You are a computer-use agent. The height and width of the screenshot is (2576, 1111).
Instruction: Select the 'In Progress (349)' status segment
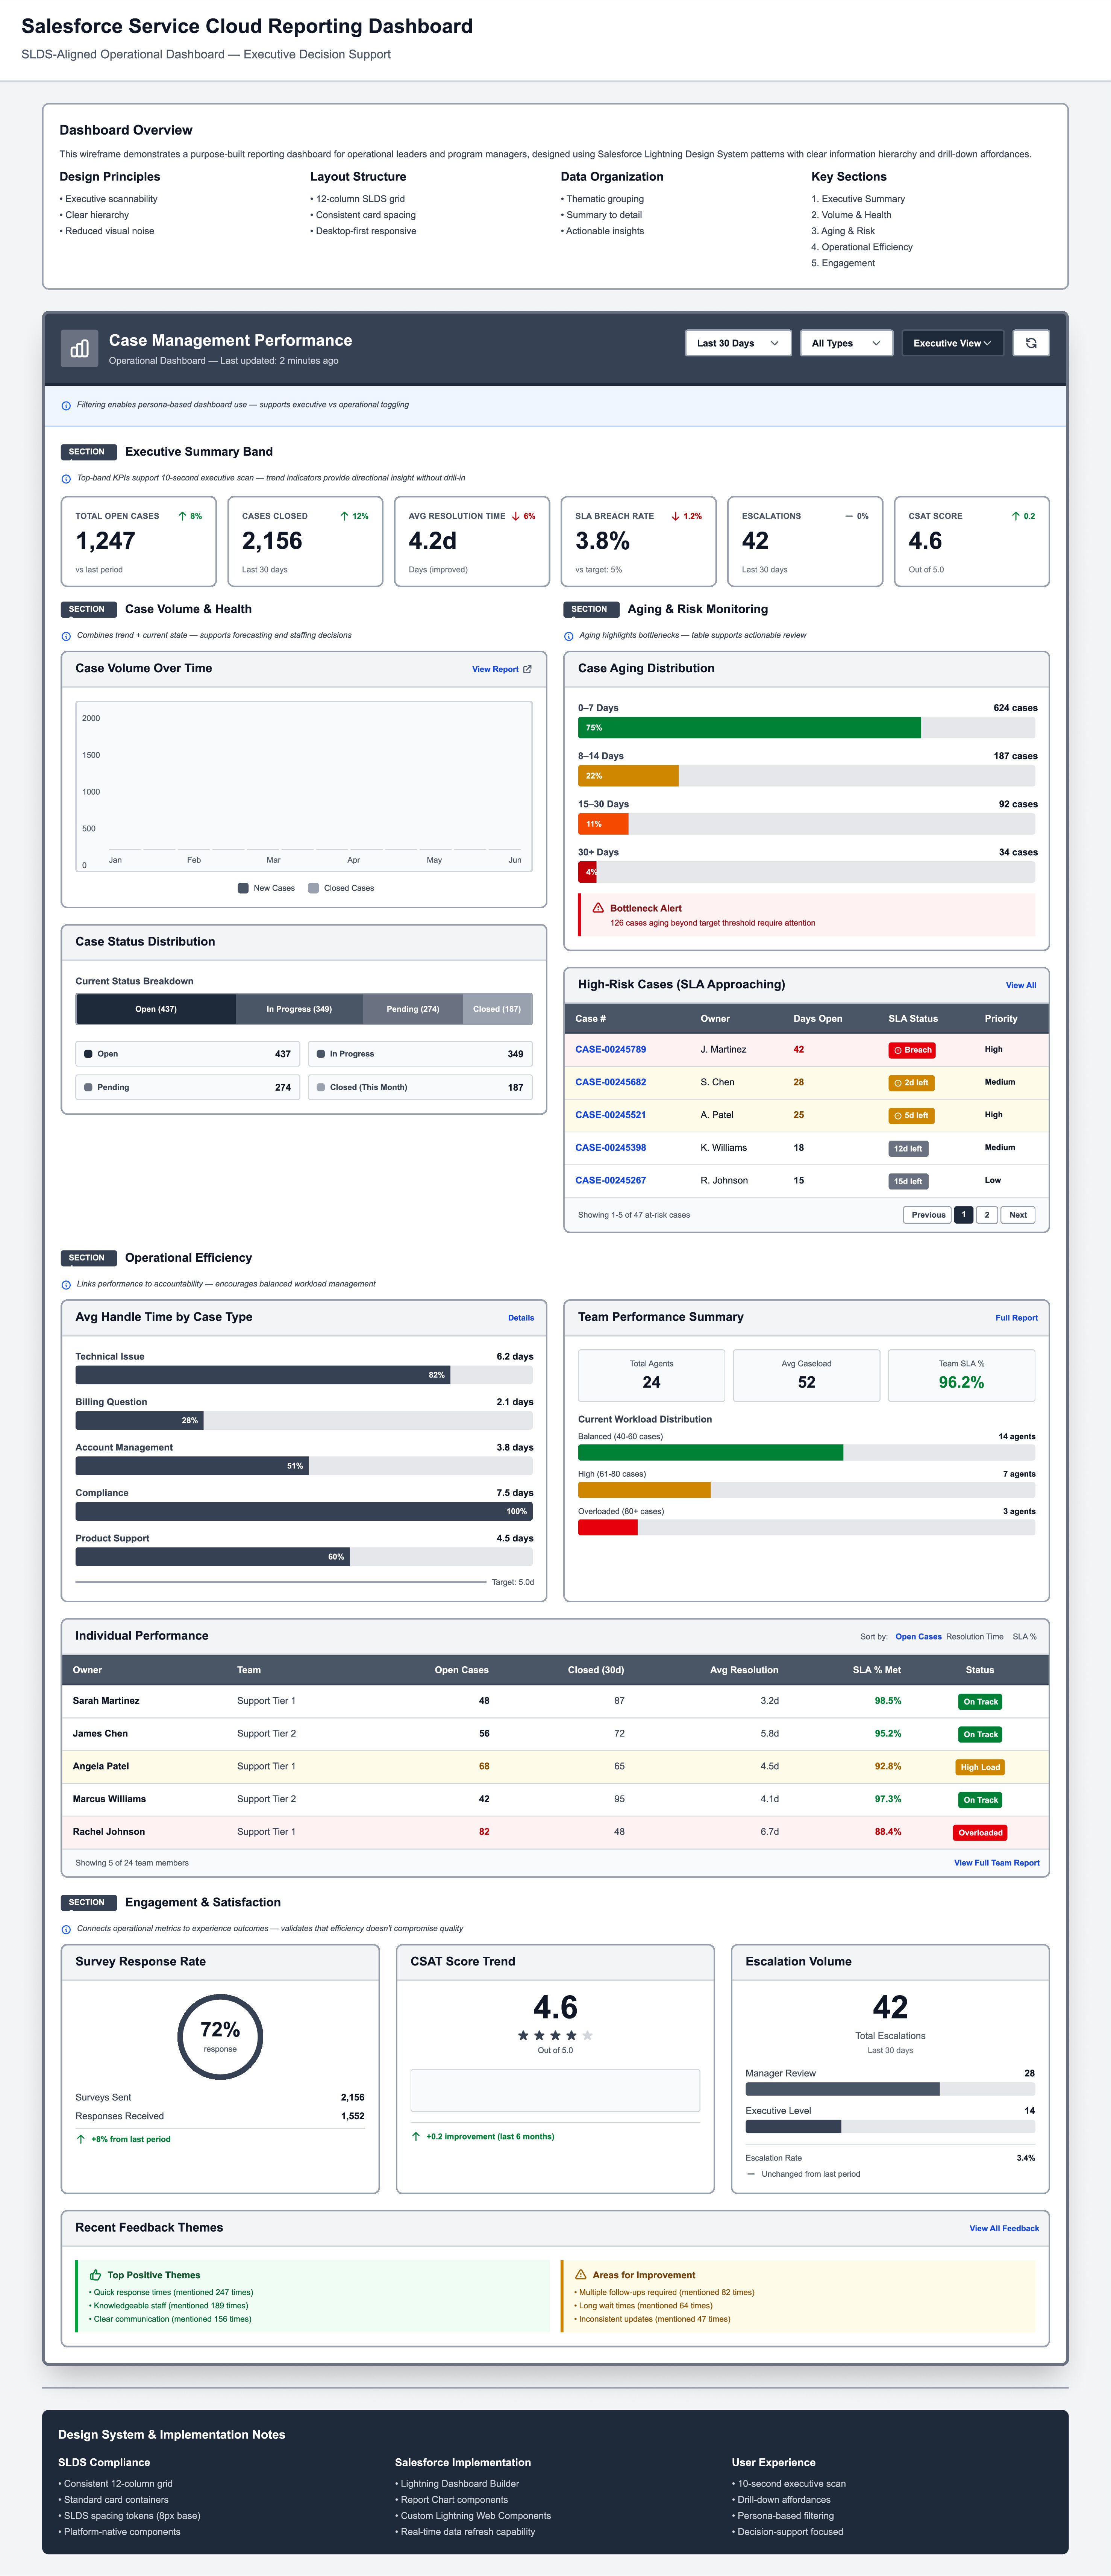[299, 1009]
